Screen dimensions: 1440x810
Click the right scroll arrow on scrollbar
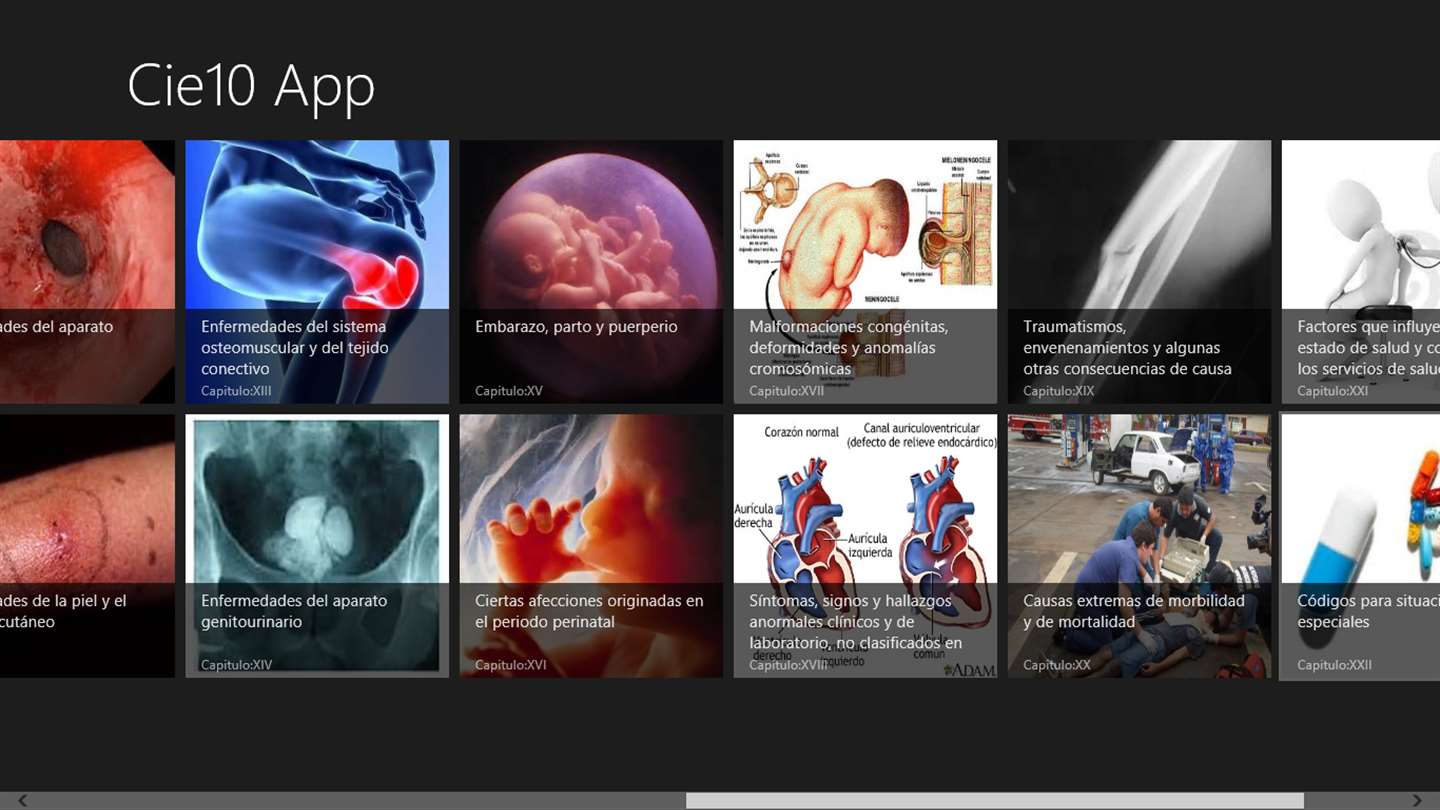click(1417, 800)
